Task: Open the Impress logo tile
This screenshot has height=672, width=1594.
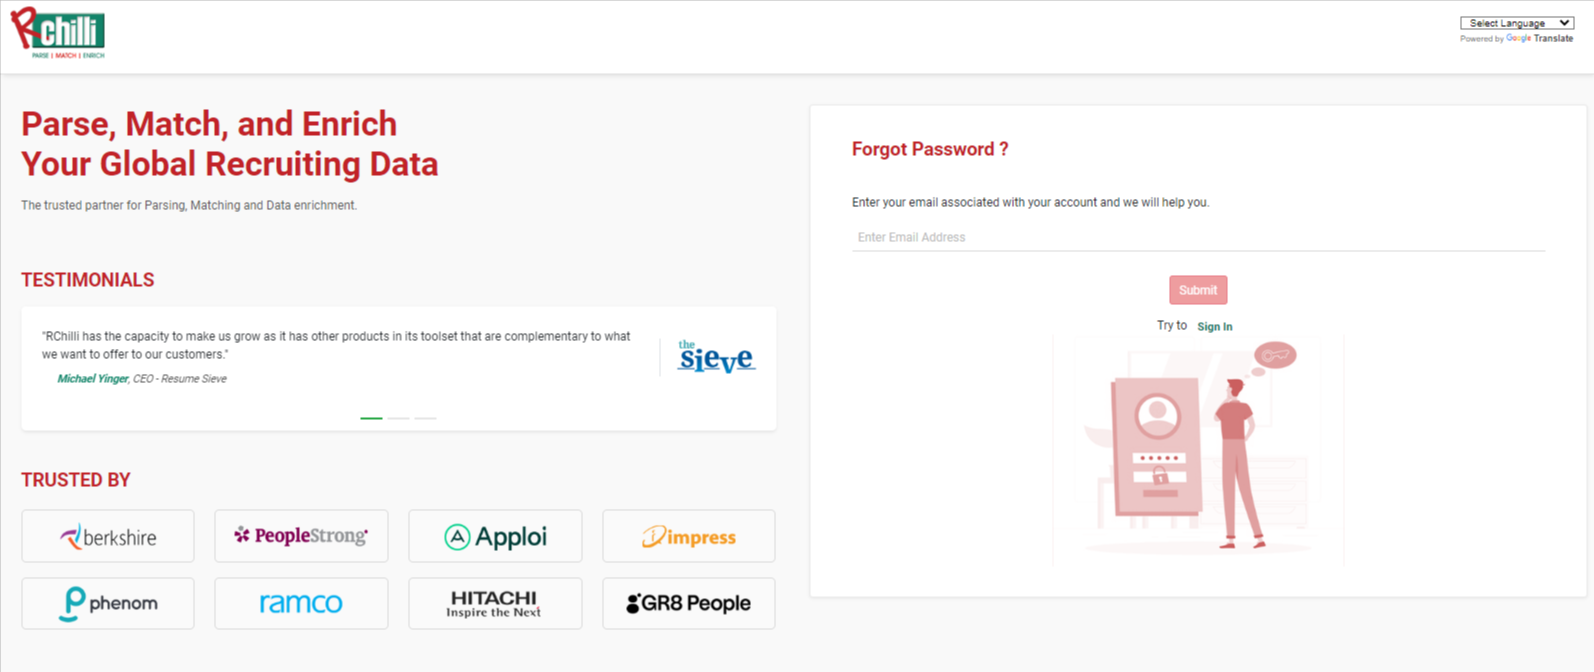Action: coord(689,536)
